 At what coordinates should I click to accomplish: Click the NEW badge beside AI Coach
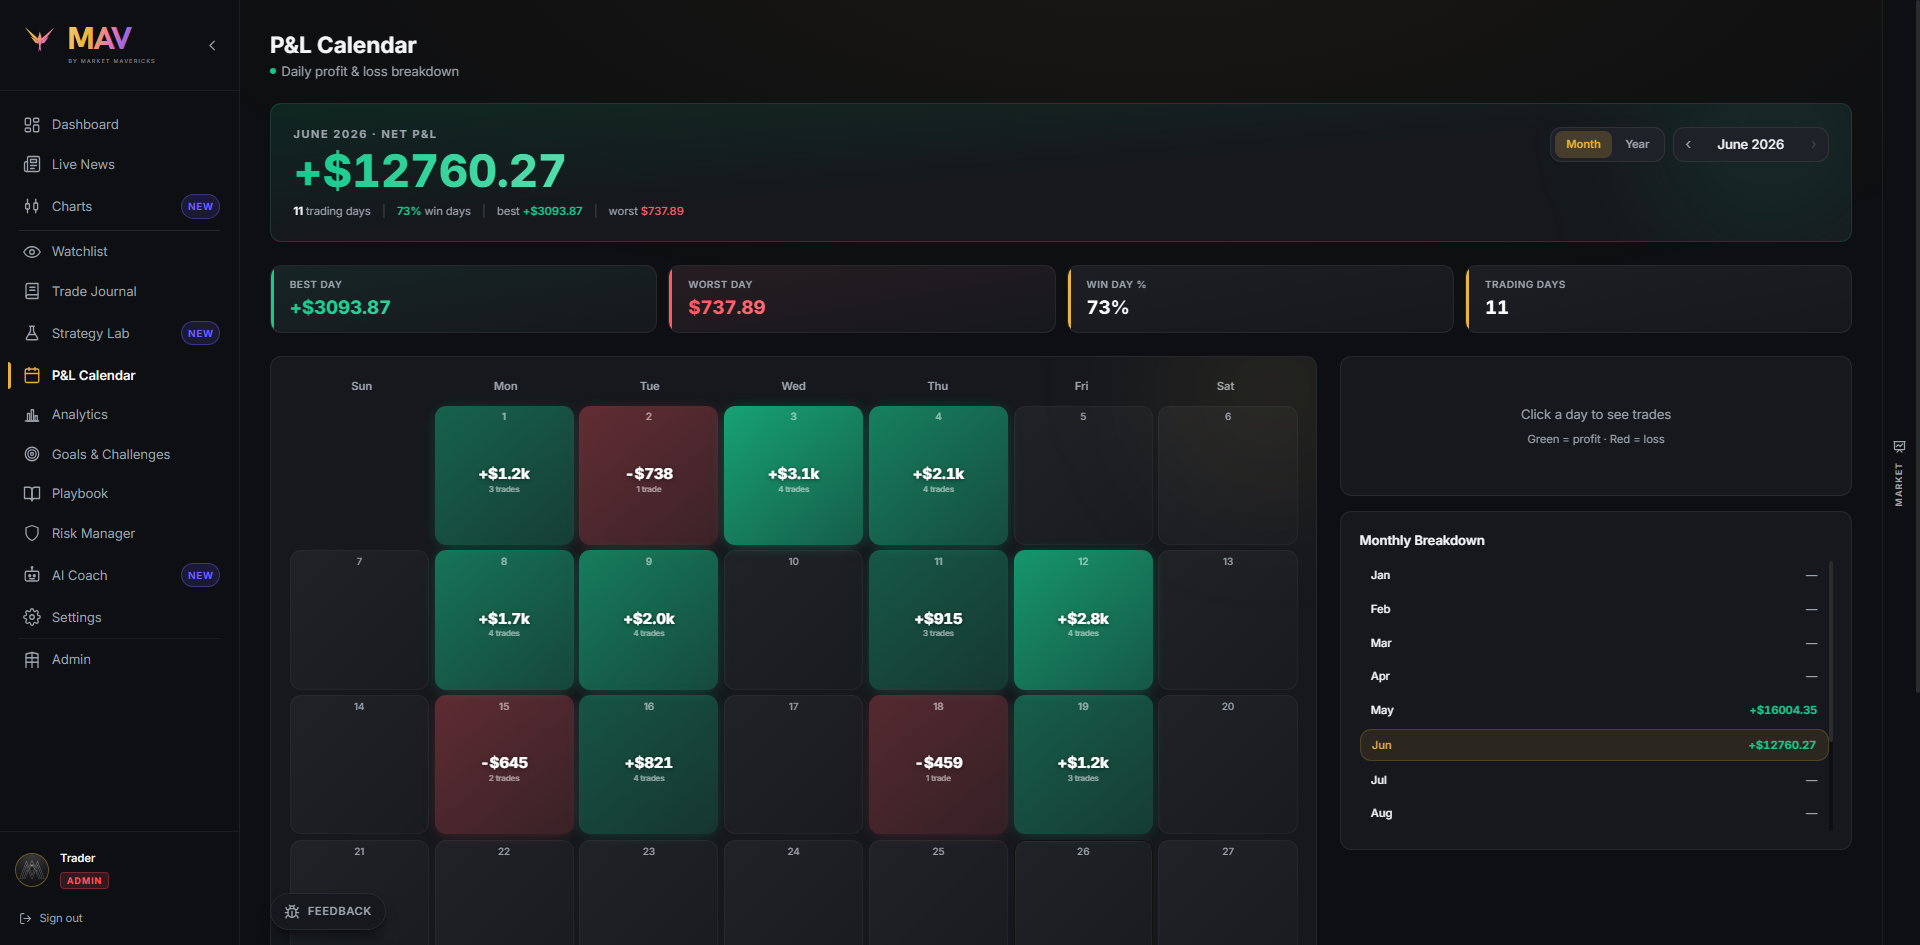tap(200, 576)
